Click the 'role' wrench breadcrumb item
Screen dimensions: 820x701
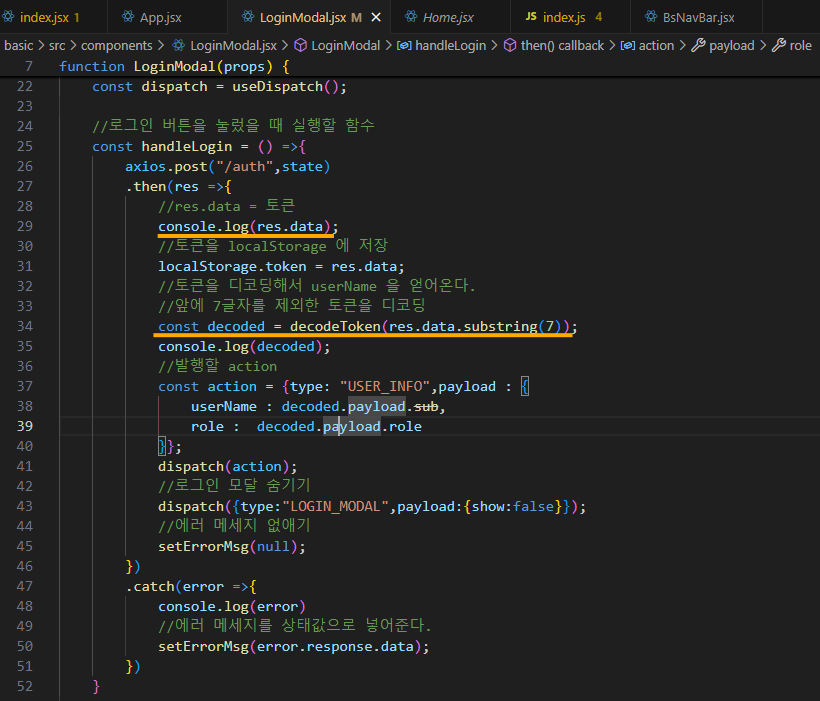click(x=792, y=46)
